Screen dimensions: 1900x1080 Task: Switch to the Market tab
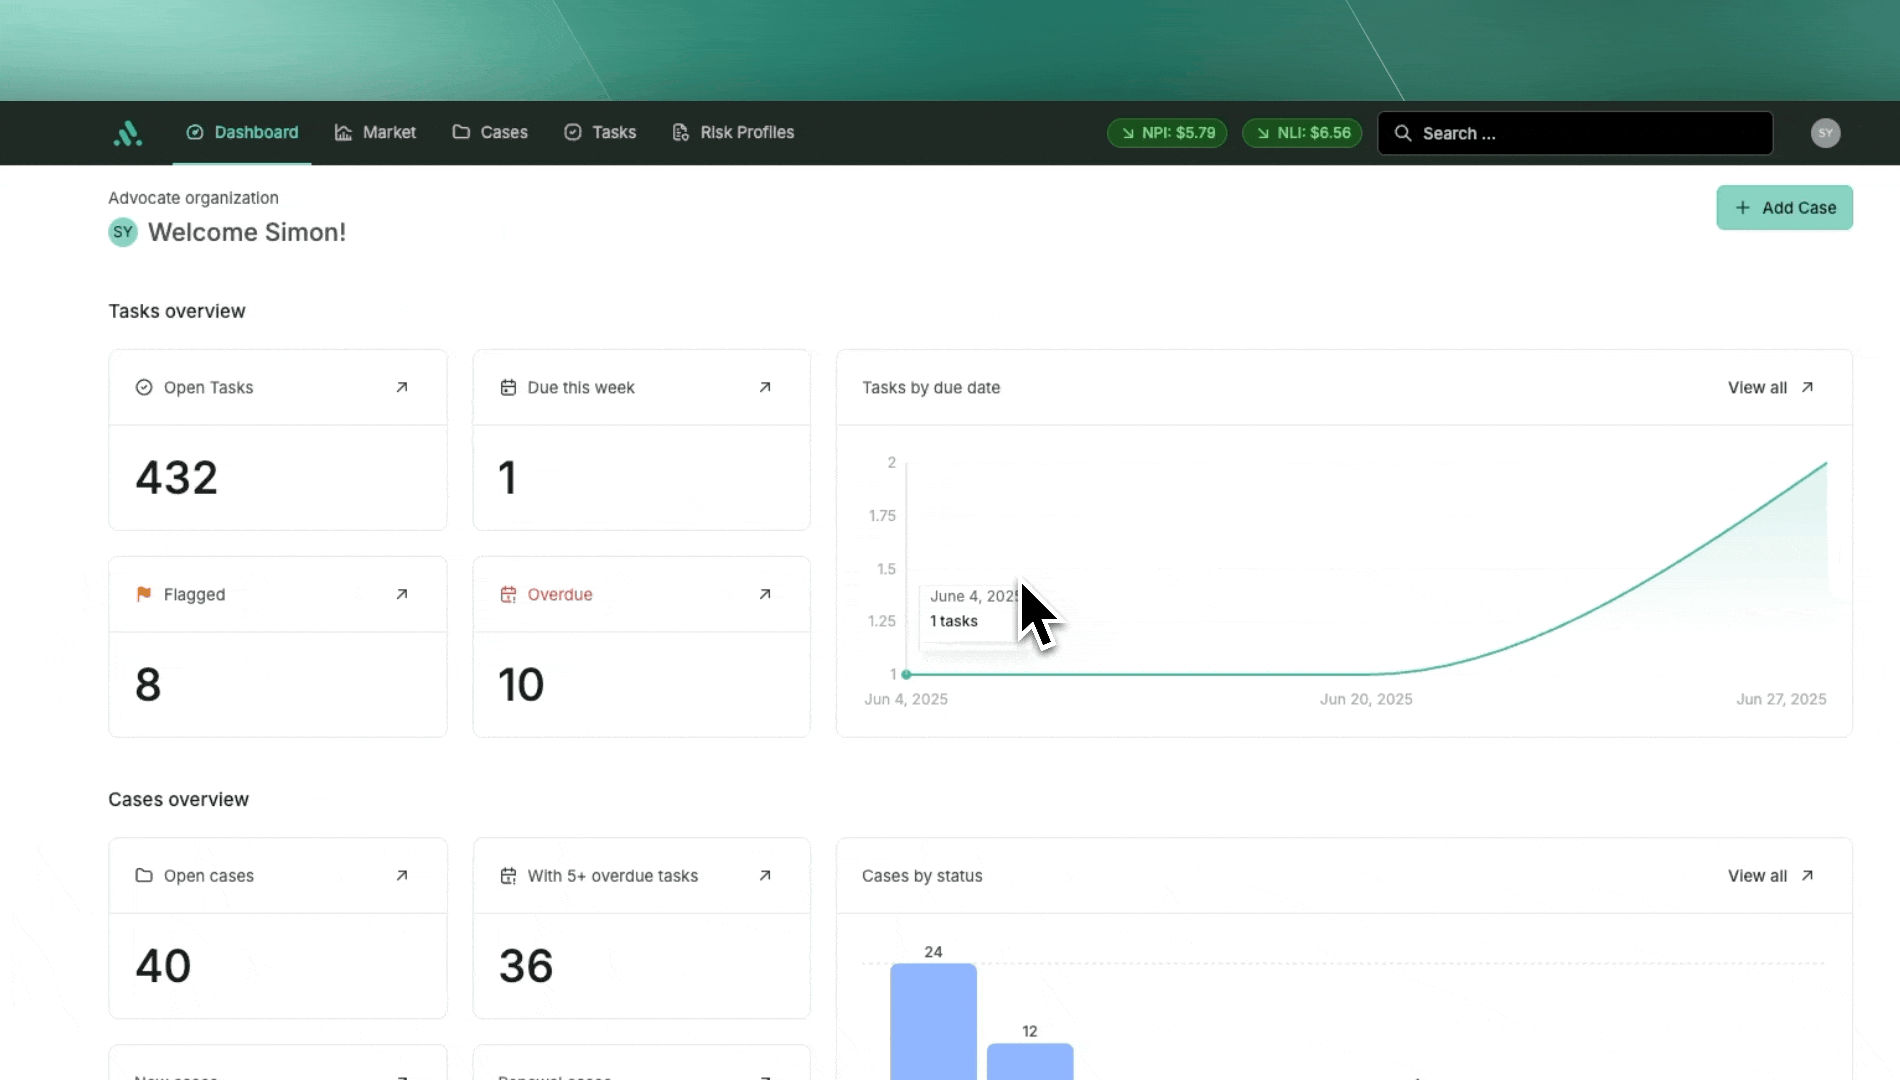click(x=375, y=132)
